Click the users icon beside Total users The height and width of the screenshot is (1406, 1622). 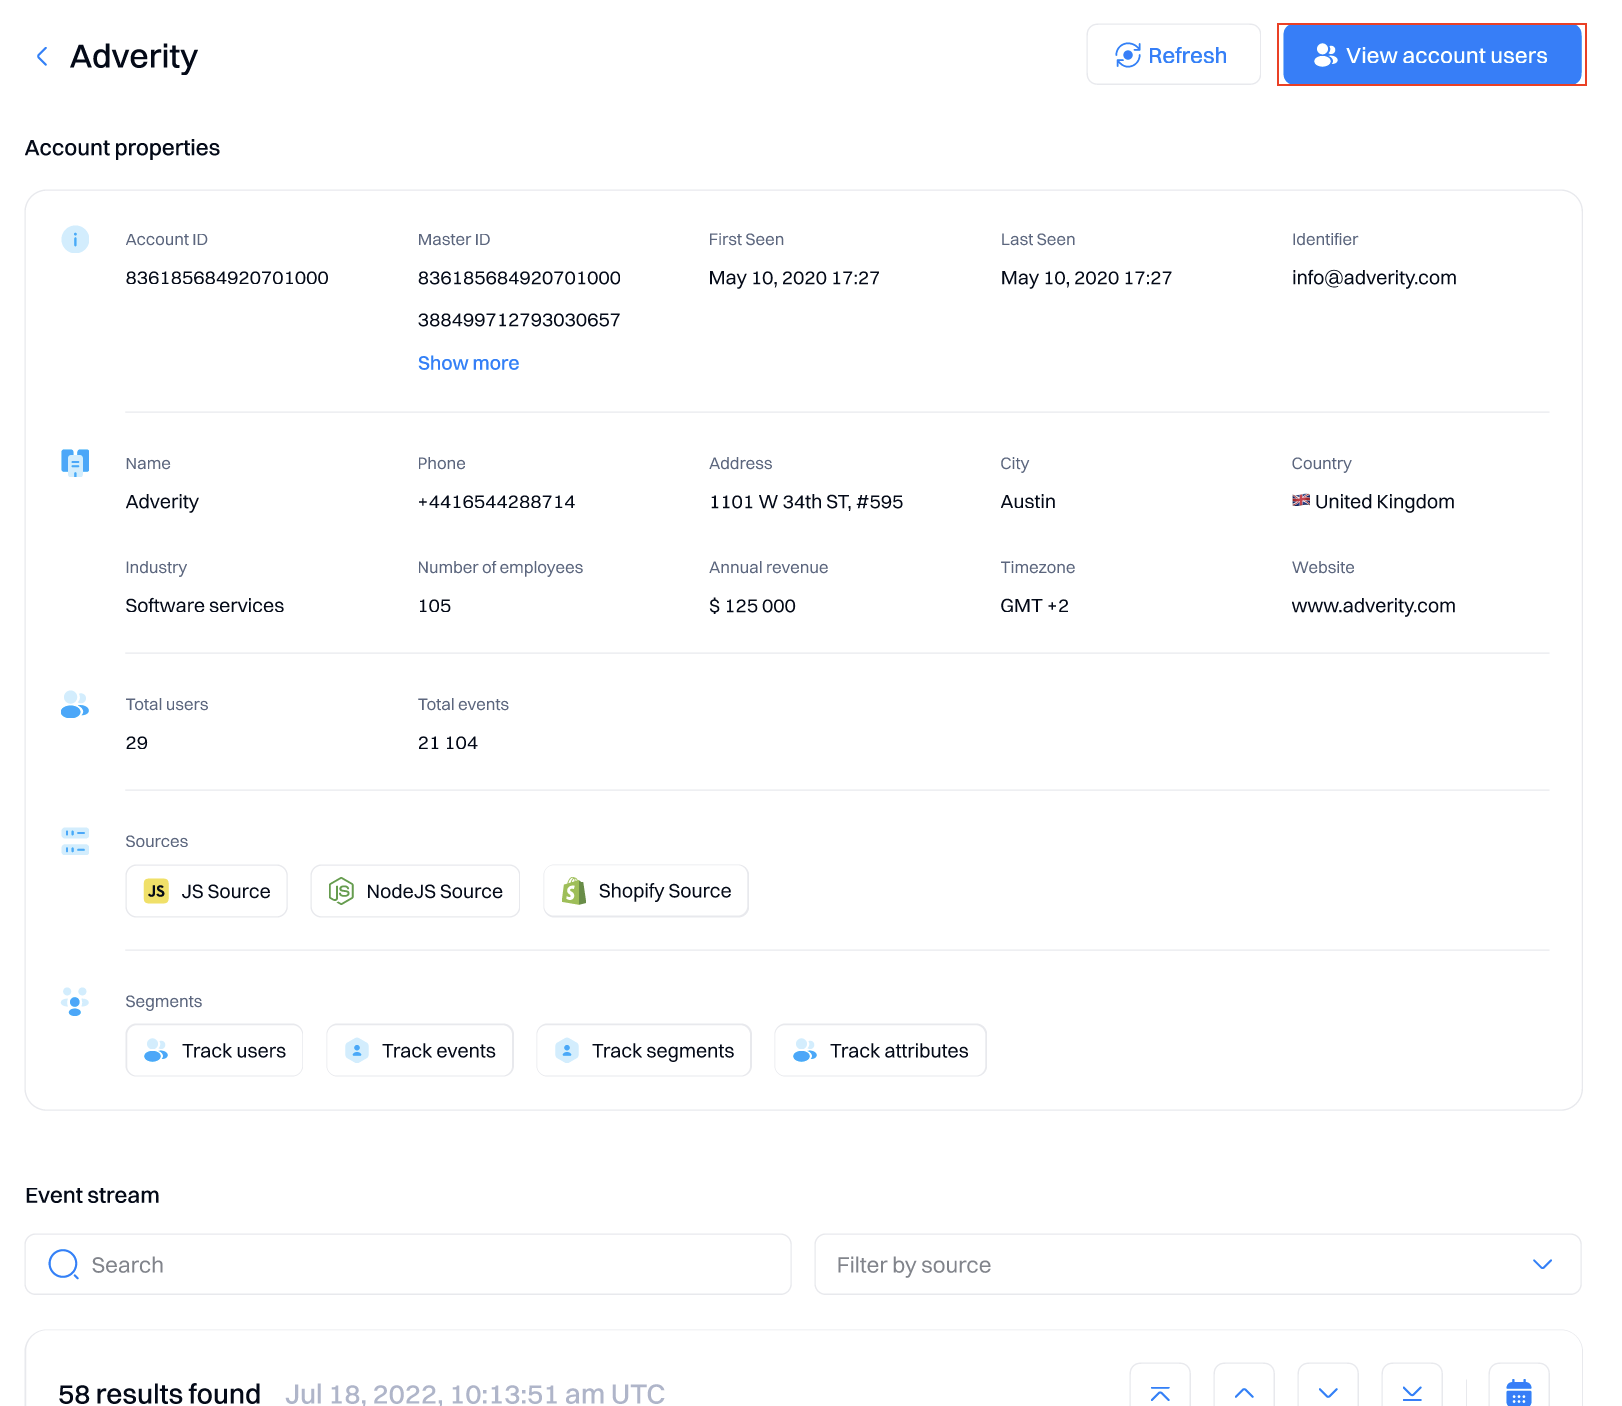coord(75,704)
